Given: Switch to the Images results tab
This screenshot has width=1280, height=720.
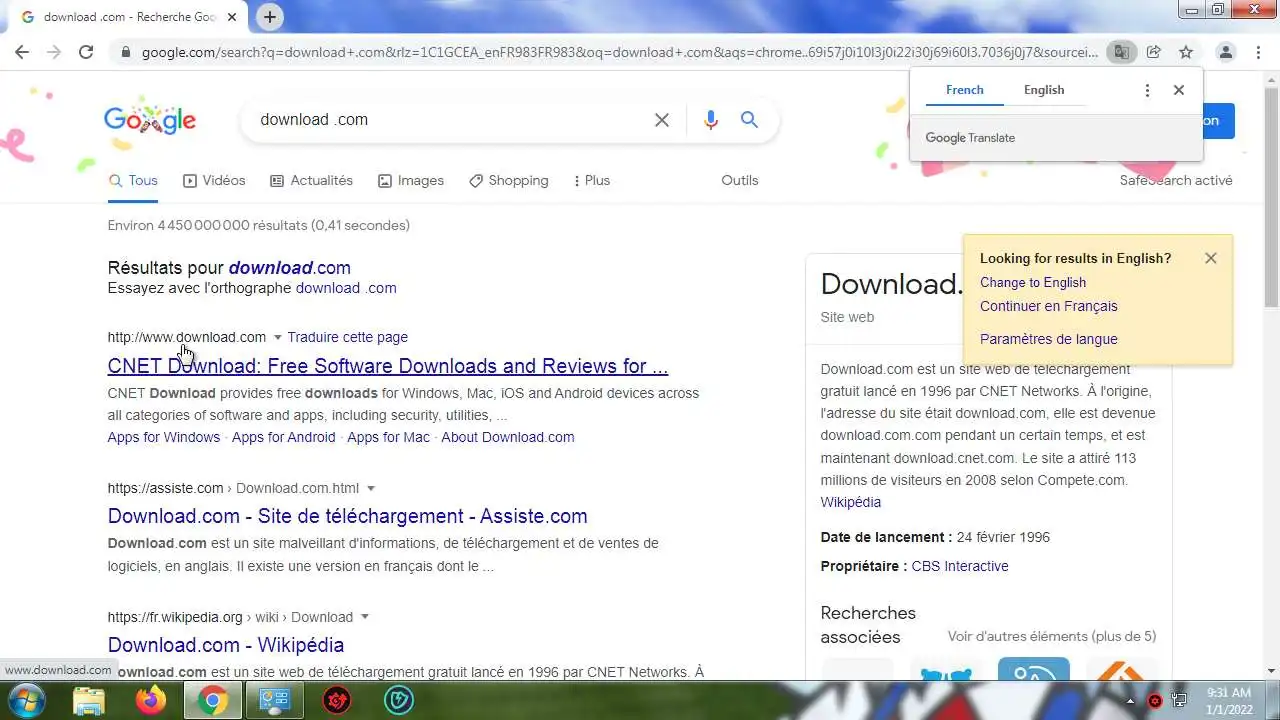Looking at the screenshot, I should point(411,181).
